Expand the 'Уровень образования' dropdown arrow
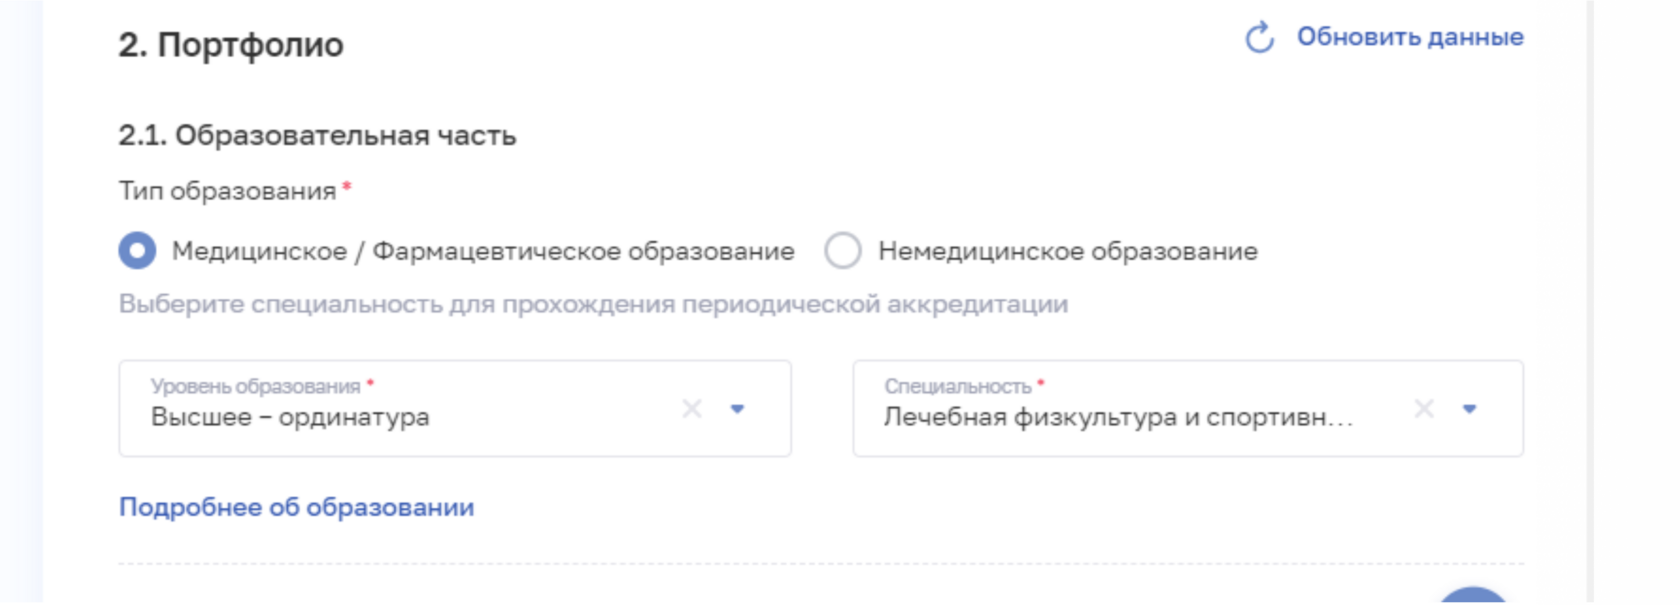 (738, 409)
